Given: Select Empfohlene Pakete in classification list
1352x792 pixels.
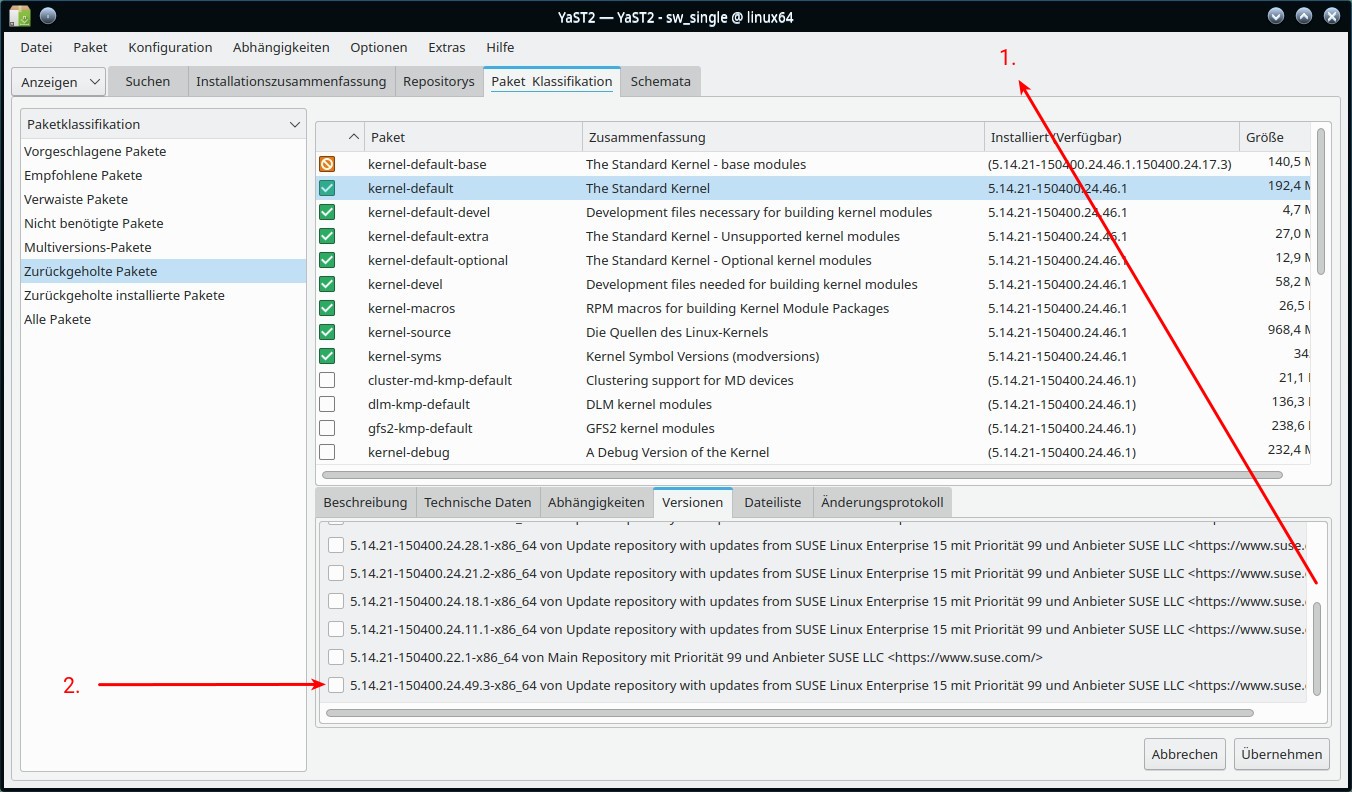Looking at the screenshot, I should tap(164, 175).
